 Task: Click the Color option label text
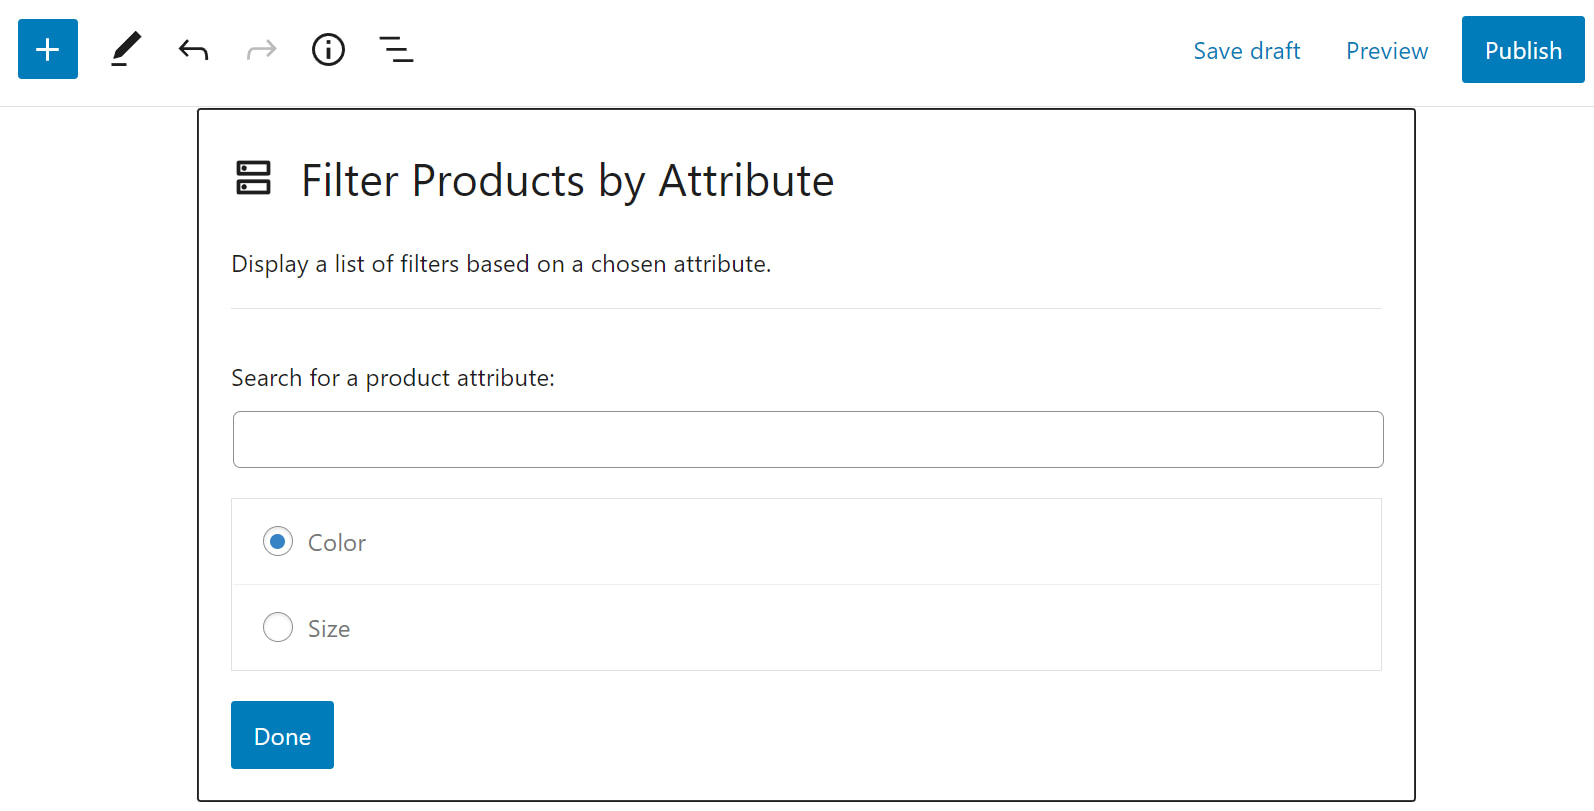337,543
